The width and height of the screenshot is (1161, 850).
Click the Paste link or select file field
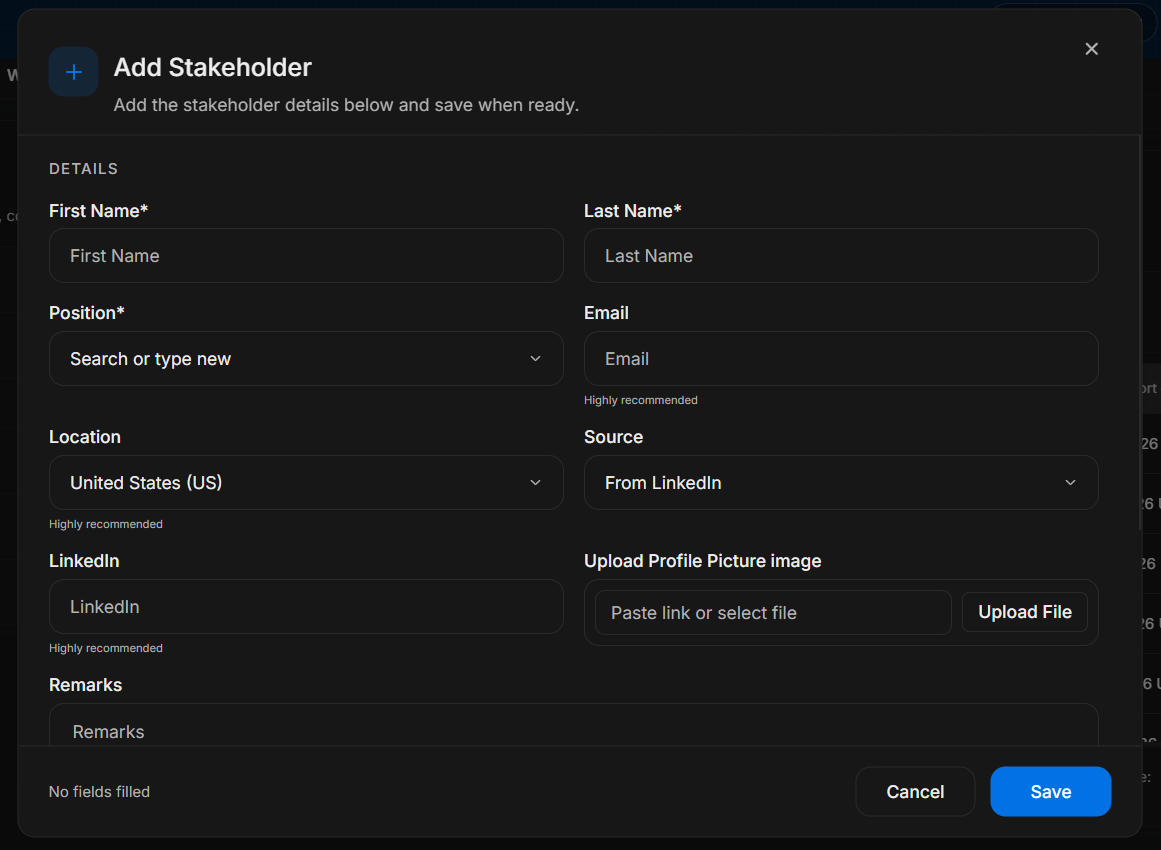tap(773, 612)
